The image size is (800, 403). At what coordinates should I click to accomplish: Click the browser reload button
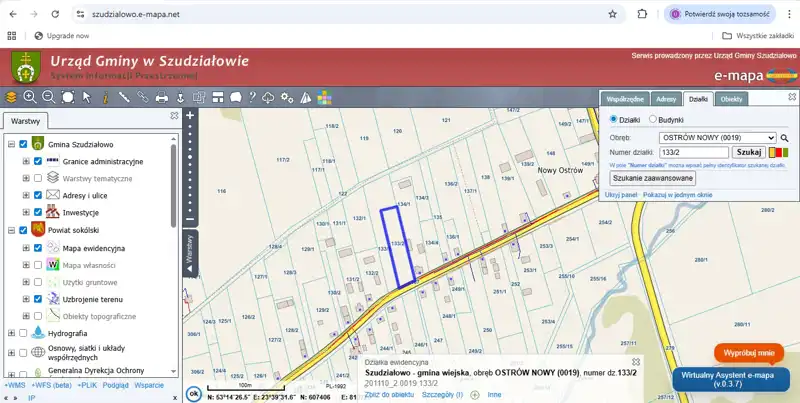point(55,14)
